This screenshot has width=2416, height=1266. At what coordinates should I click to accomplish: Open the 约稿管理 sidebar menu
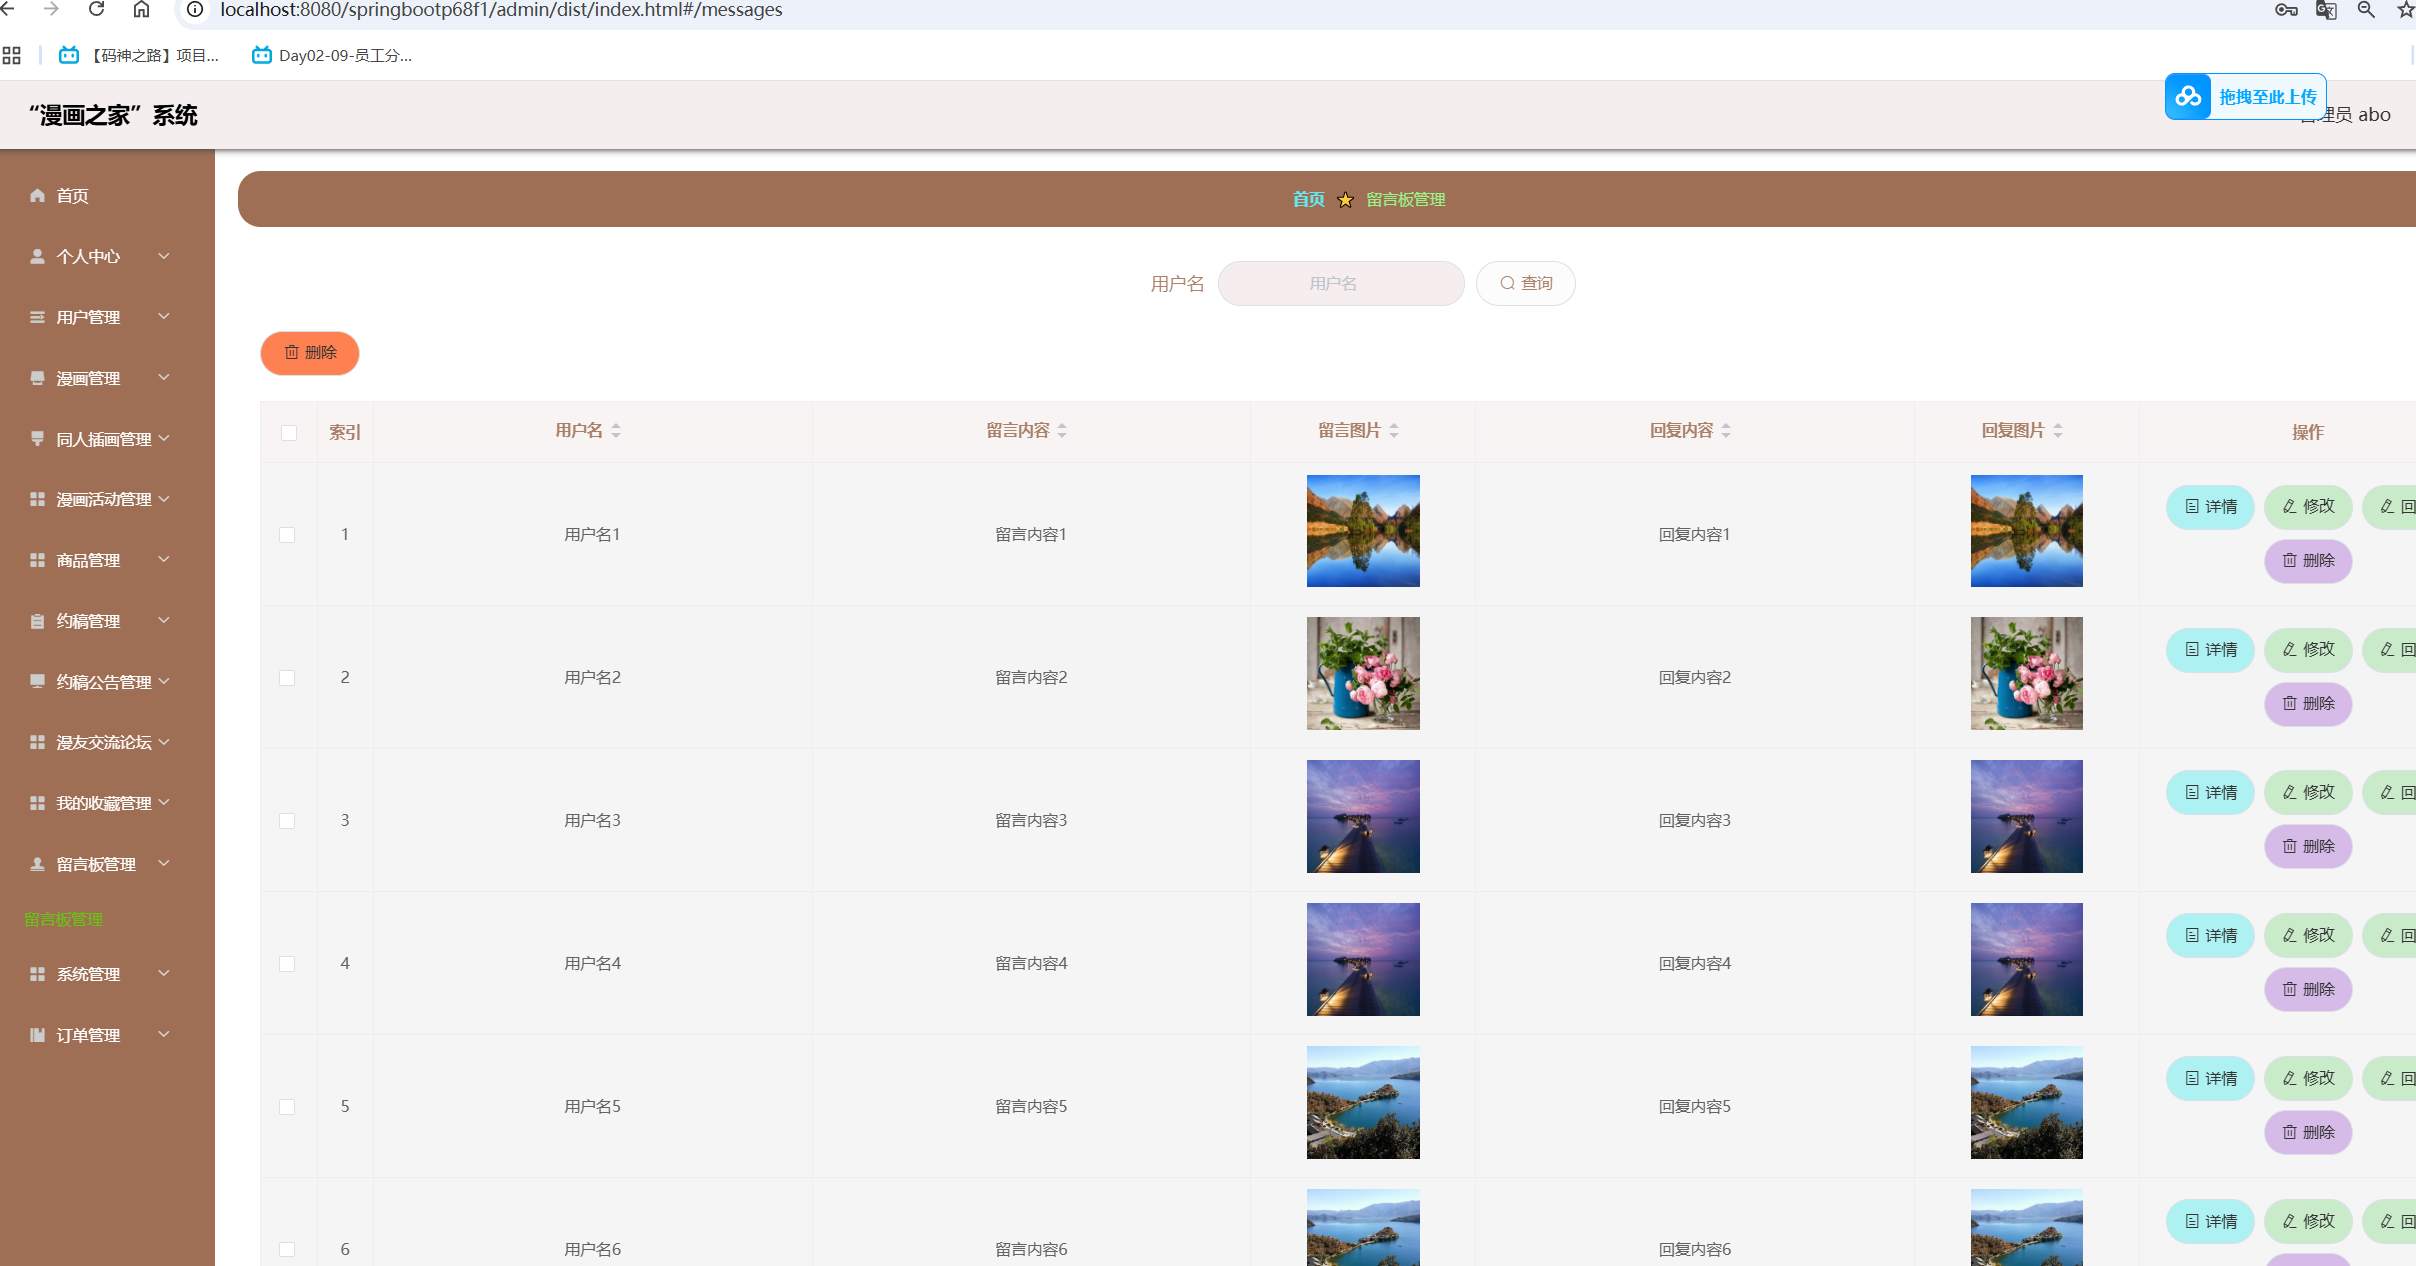107,621
